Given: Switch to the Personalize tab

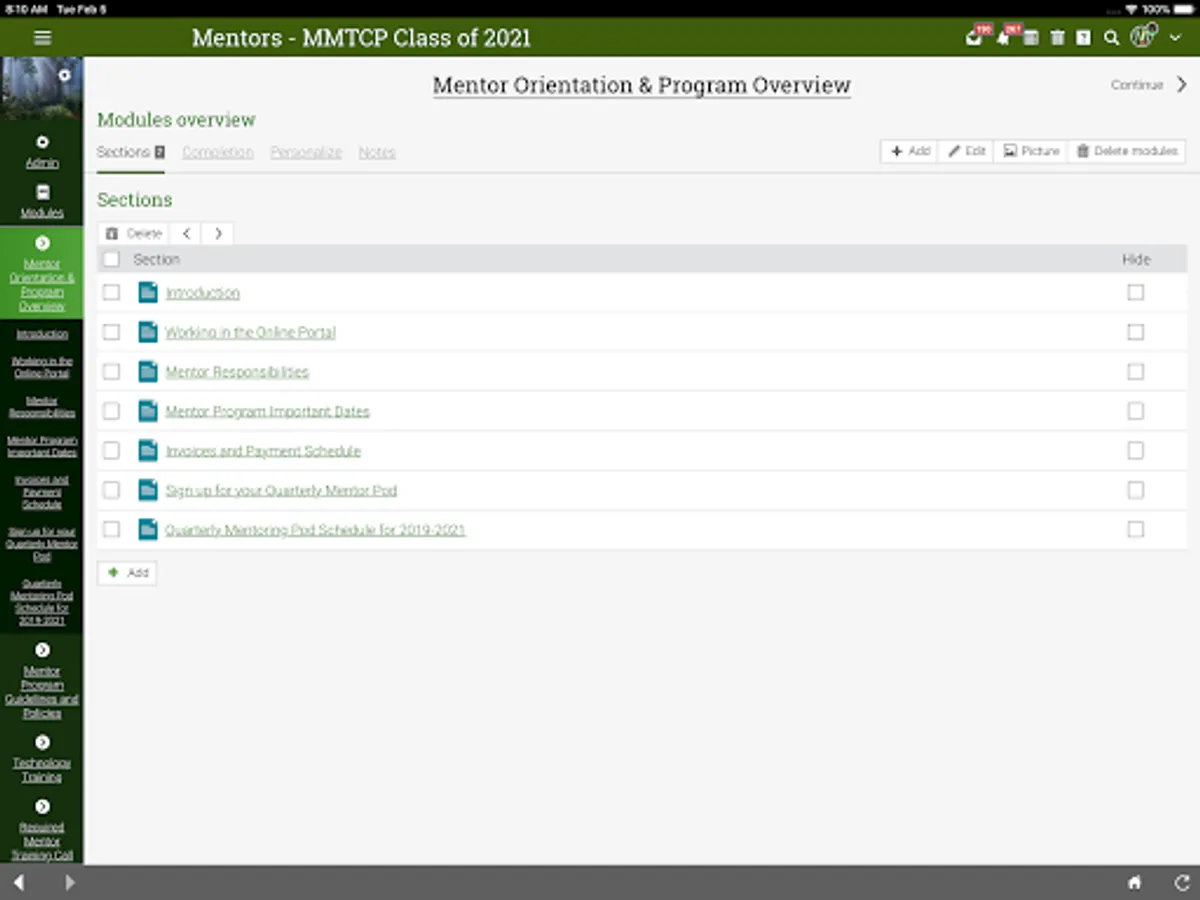Looking at the screenshot, I should pos(306,152).
